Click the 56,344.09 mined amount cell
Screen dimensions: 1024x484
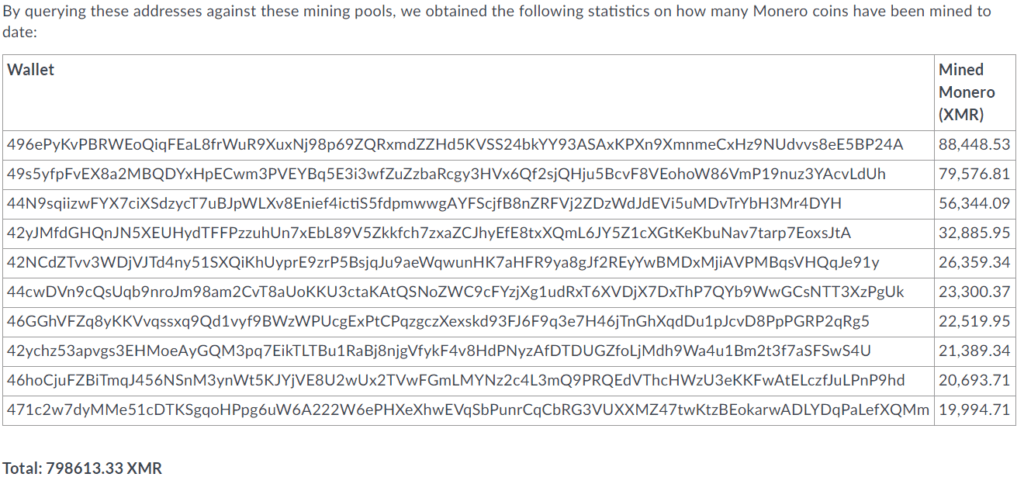[974, 204]
